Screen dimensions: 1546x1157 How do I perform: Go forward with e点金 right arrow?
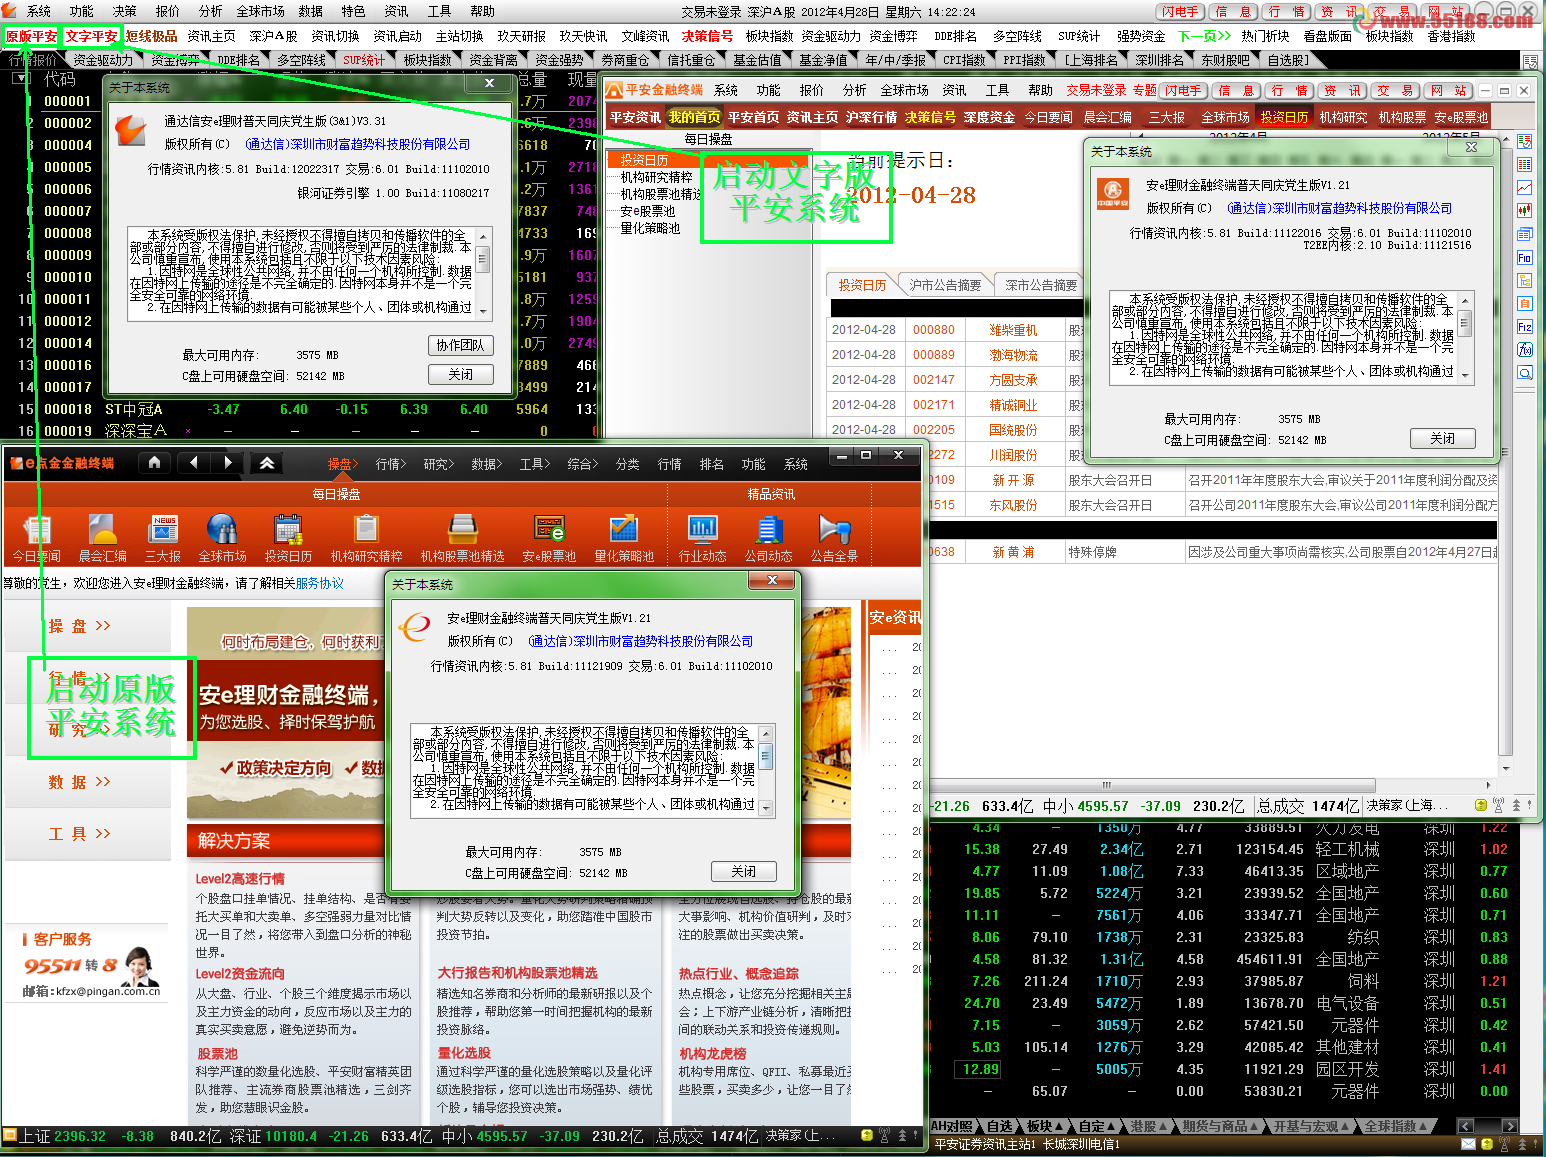(x=228, y=462)
